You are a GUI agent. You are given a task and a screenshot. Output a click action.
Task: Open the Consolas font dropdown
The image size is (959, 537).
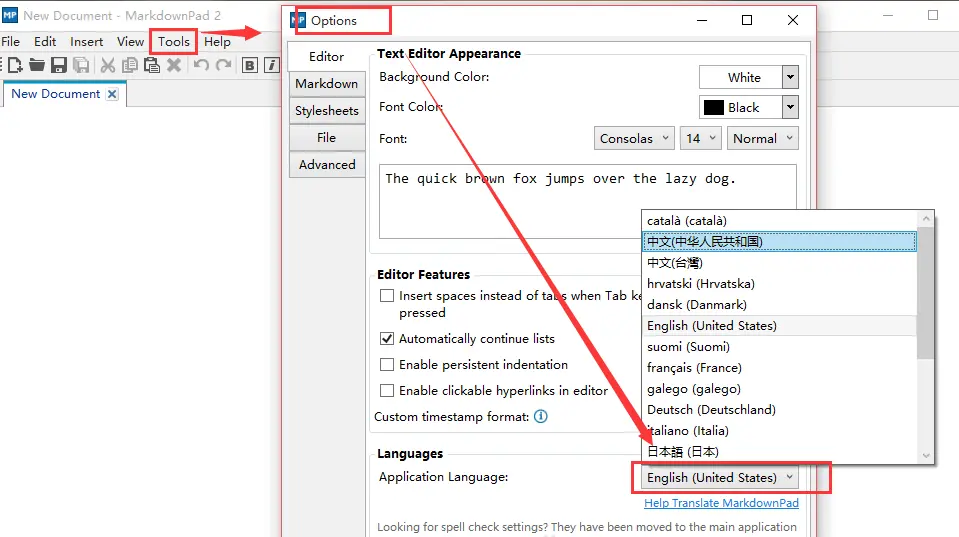coord(634,138)
